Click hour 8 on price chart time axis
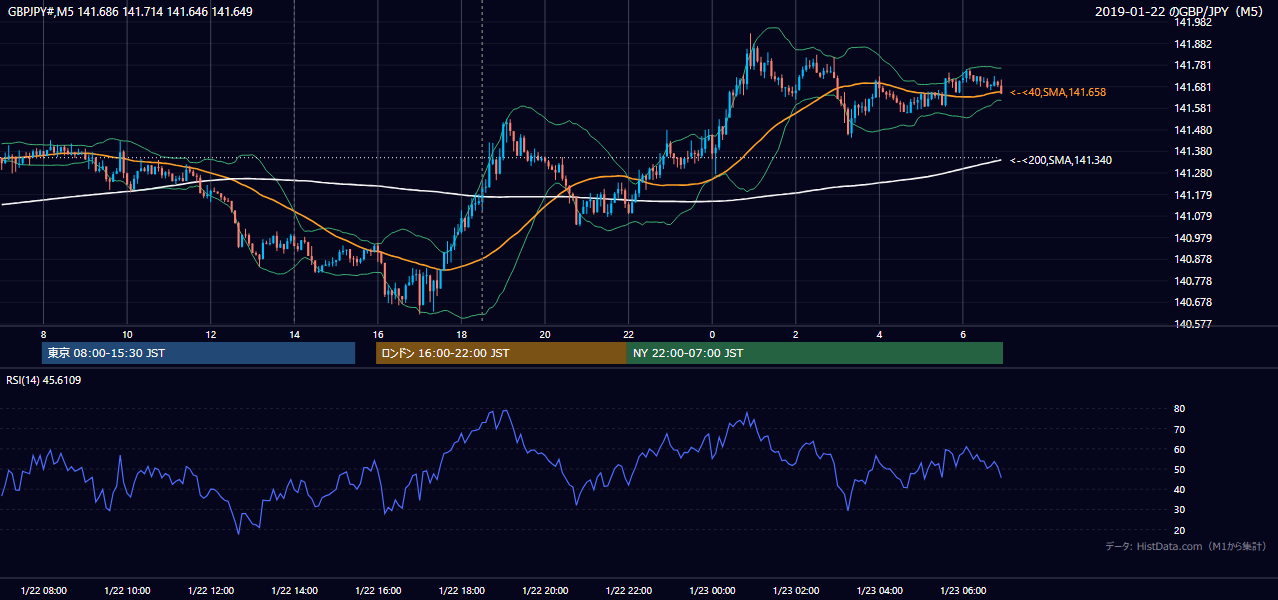This screenshot has height=600, width=1278. click(x=43, y=334)
